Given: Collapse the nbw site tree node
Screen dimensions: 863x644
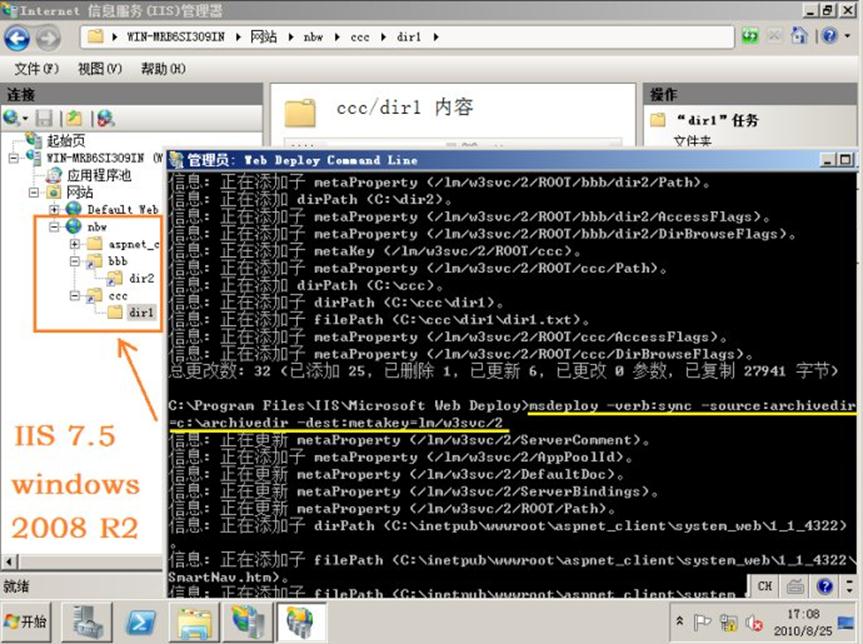Looking at the screenshot, I should 54,227.
